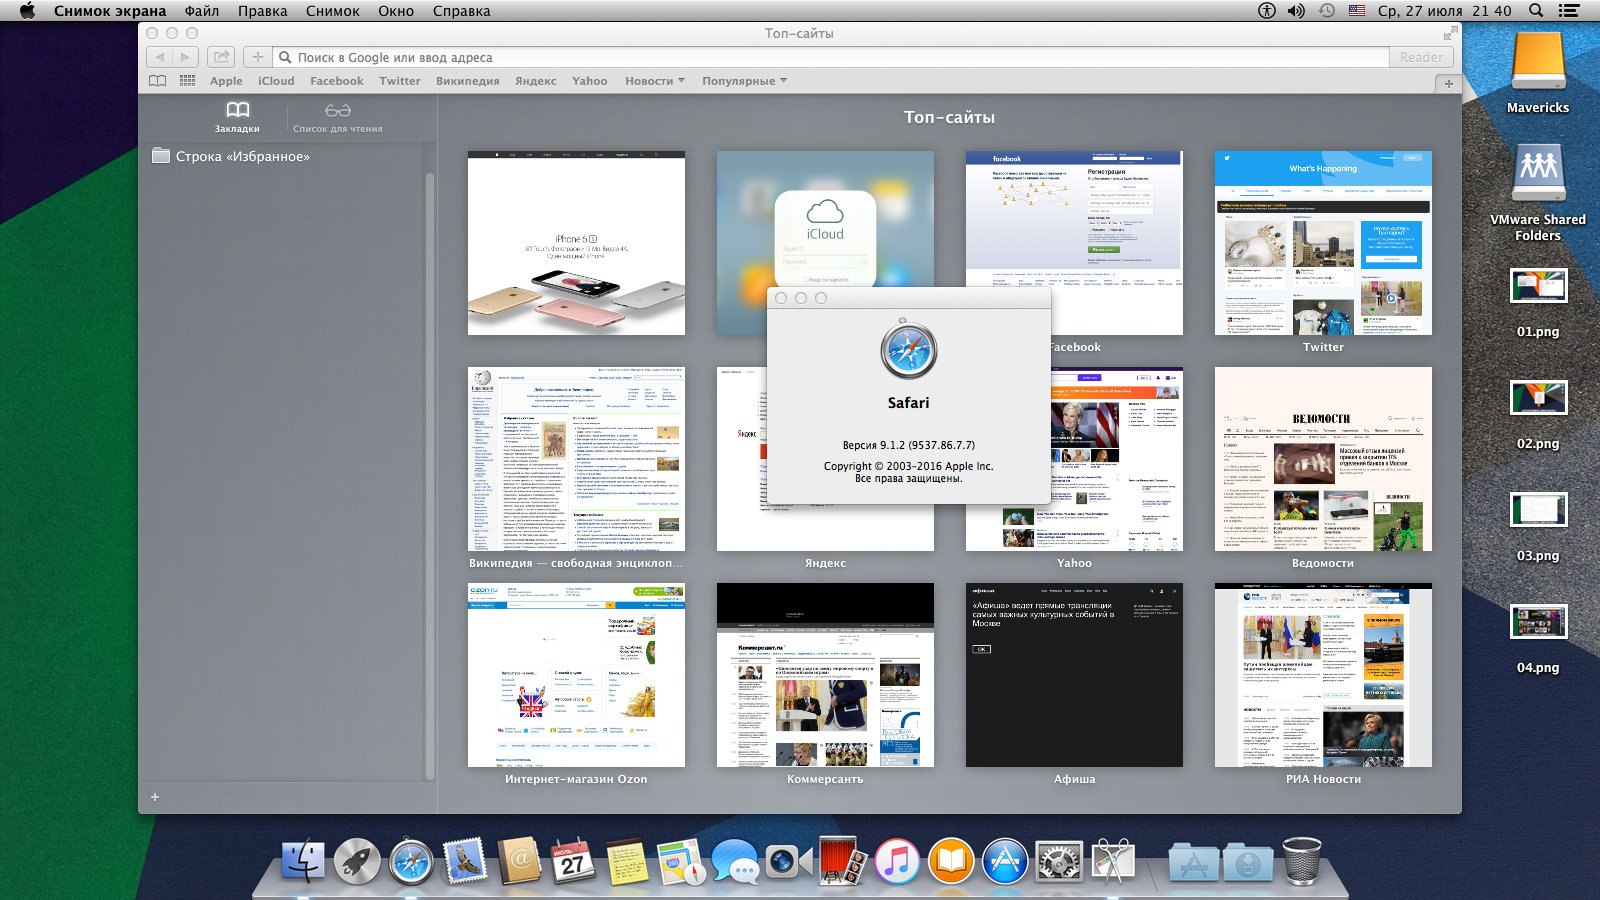Go forward with the right arrow button

tap(184, 57)
